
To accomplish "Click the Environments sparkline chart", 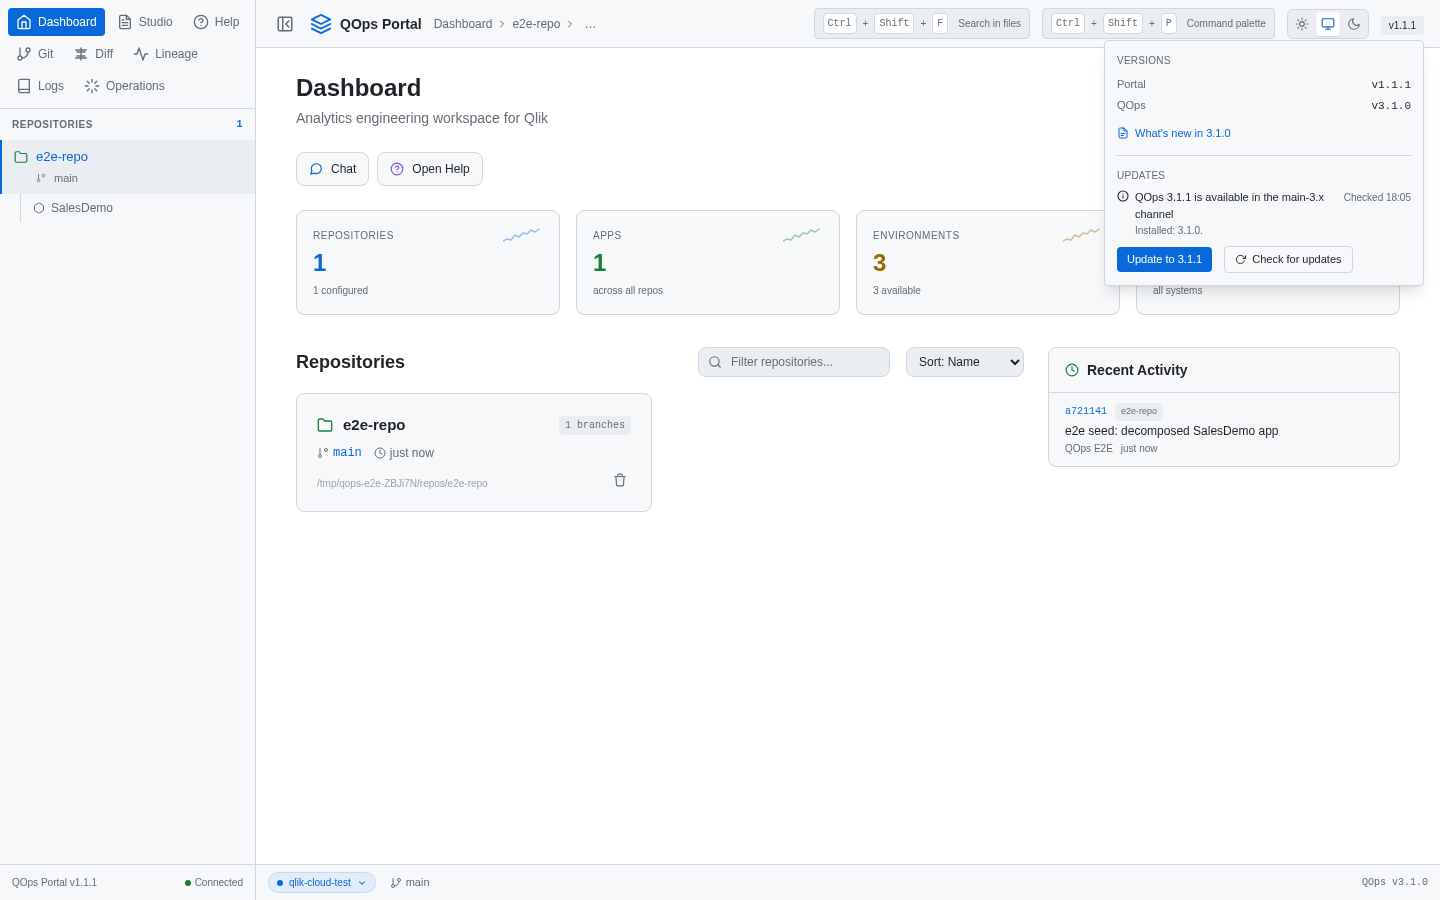I will (x=1081, y=235).
